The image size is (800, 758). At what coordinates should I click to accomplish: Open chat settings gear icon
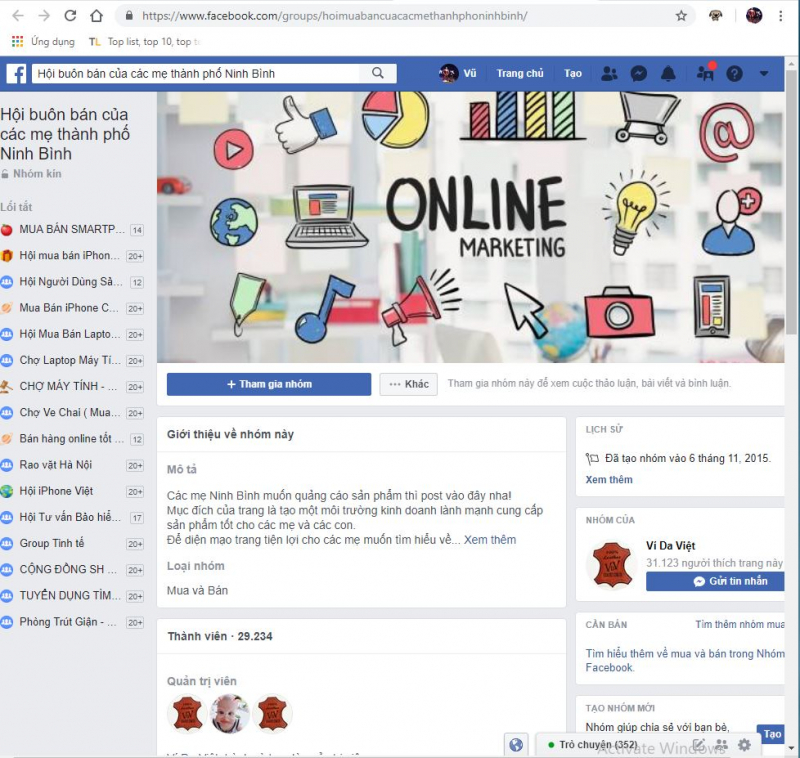[744, 745]
